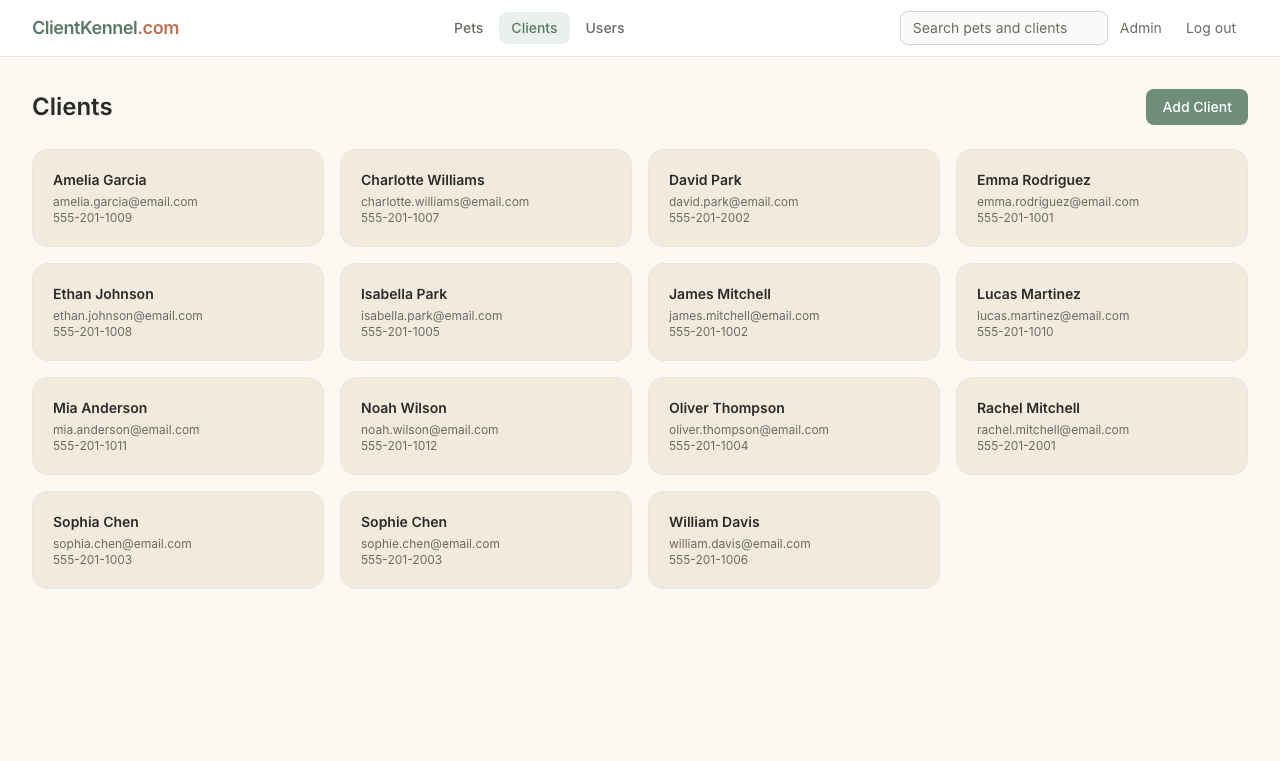1280x761 pixels.
Task: Click phone number 555-201-1005
Action: click(x=400, y=332)
